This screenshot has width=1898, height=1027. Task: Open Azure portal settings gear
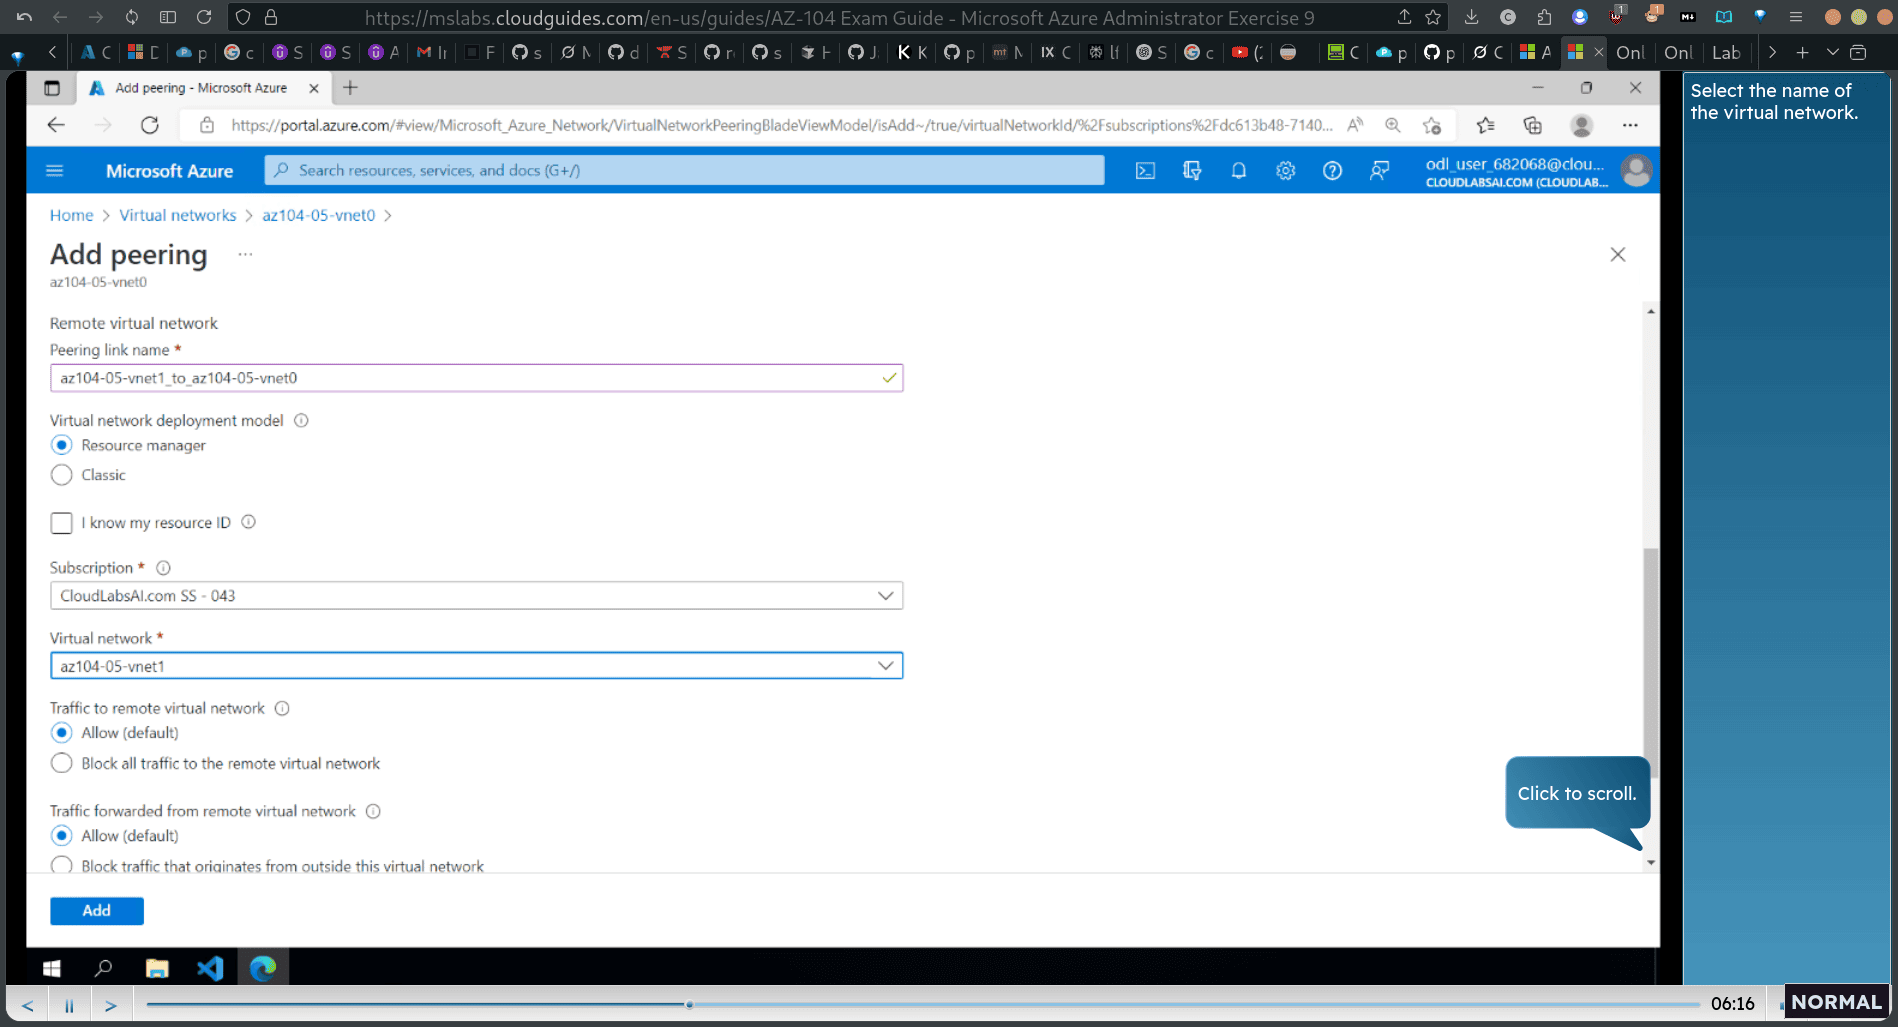[1285, 171]
